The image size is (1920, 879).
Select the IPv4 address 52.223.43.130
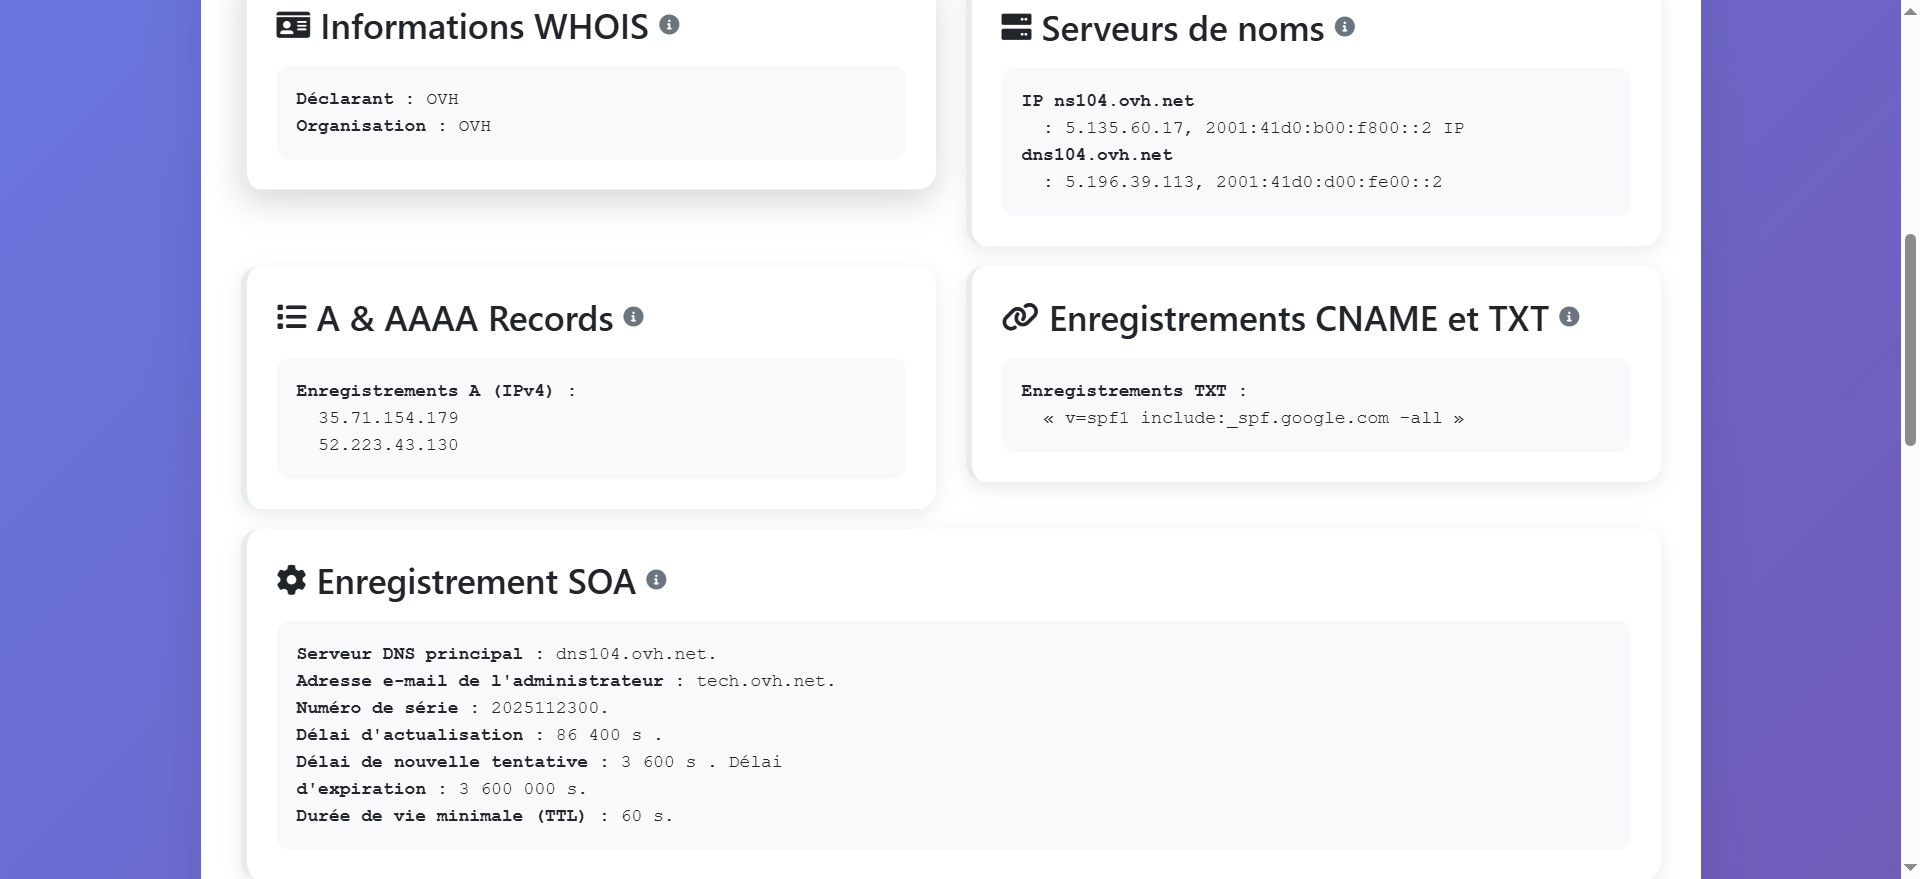[x=388, y=444]
